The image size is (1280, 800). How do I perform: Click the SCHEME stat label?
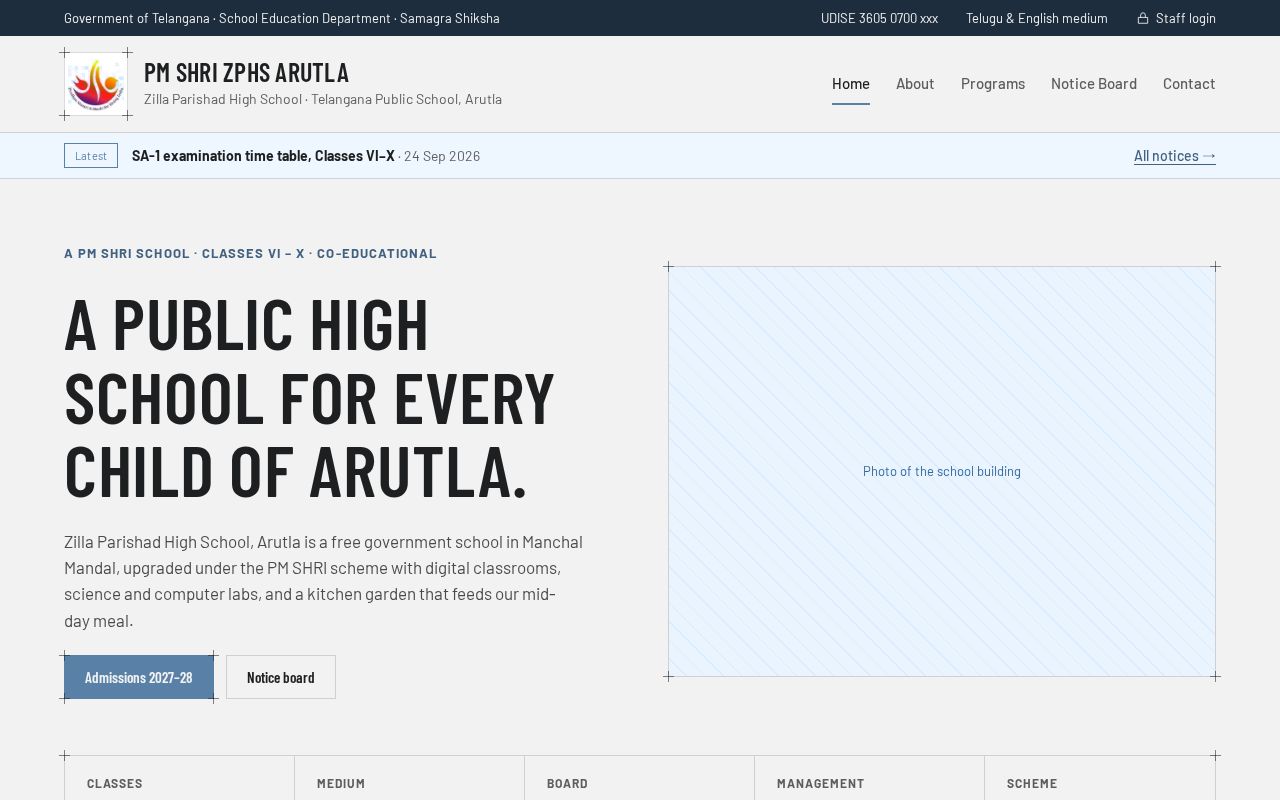[x=1032, y=784]
